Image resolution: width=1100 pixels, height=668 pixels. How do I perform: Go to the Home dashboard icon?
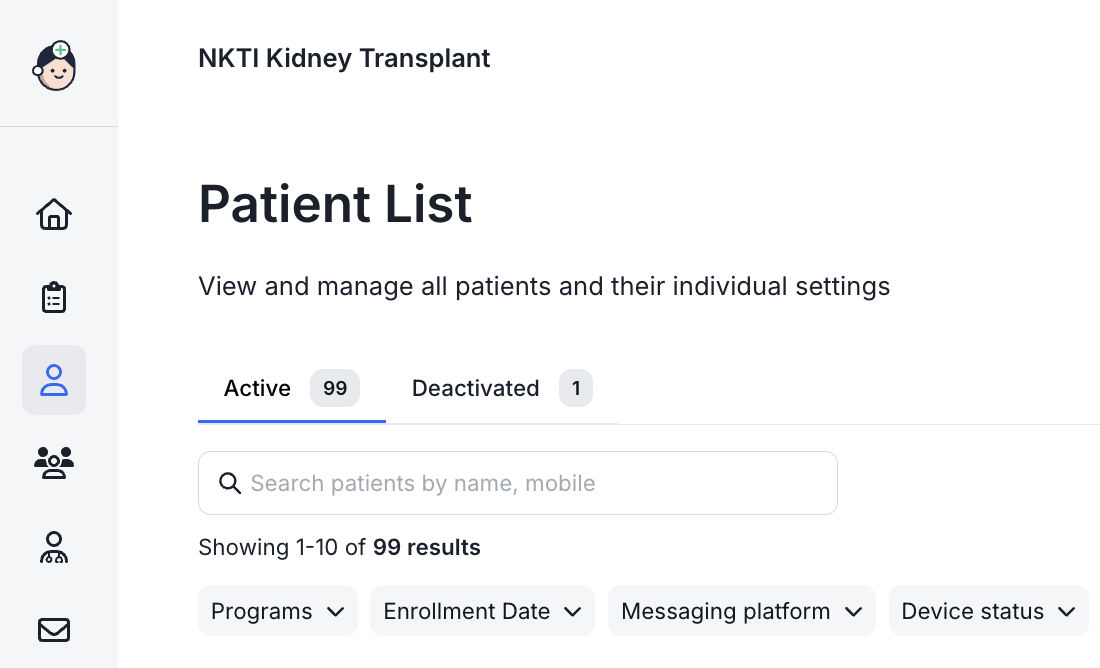(54, 214)
